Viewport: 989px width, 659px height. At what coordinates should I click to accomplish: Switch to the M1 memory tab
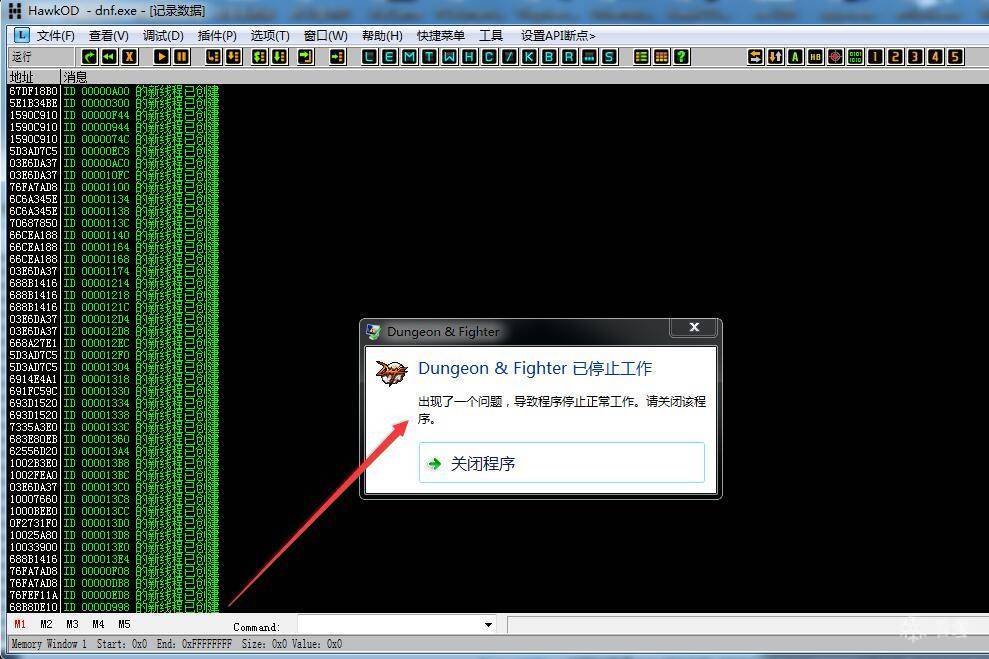pyautogui.click(x=20, y=624)
